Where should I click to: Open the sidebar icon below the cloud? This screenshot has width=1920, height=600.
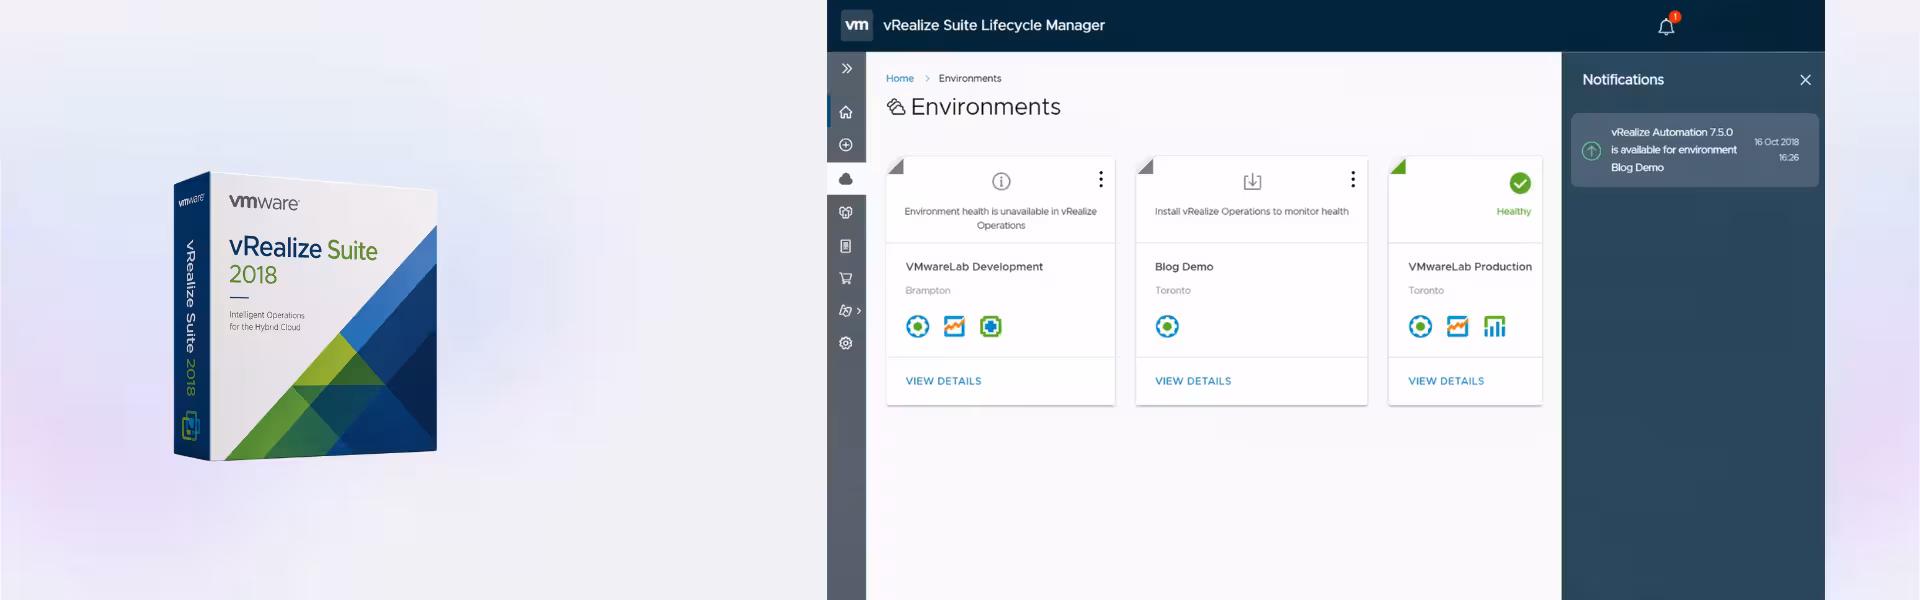[x=846, y=212]
